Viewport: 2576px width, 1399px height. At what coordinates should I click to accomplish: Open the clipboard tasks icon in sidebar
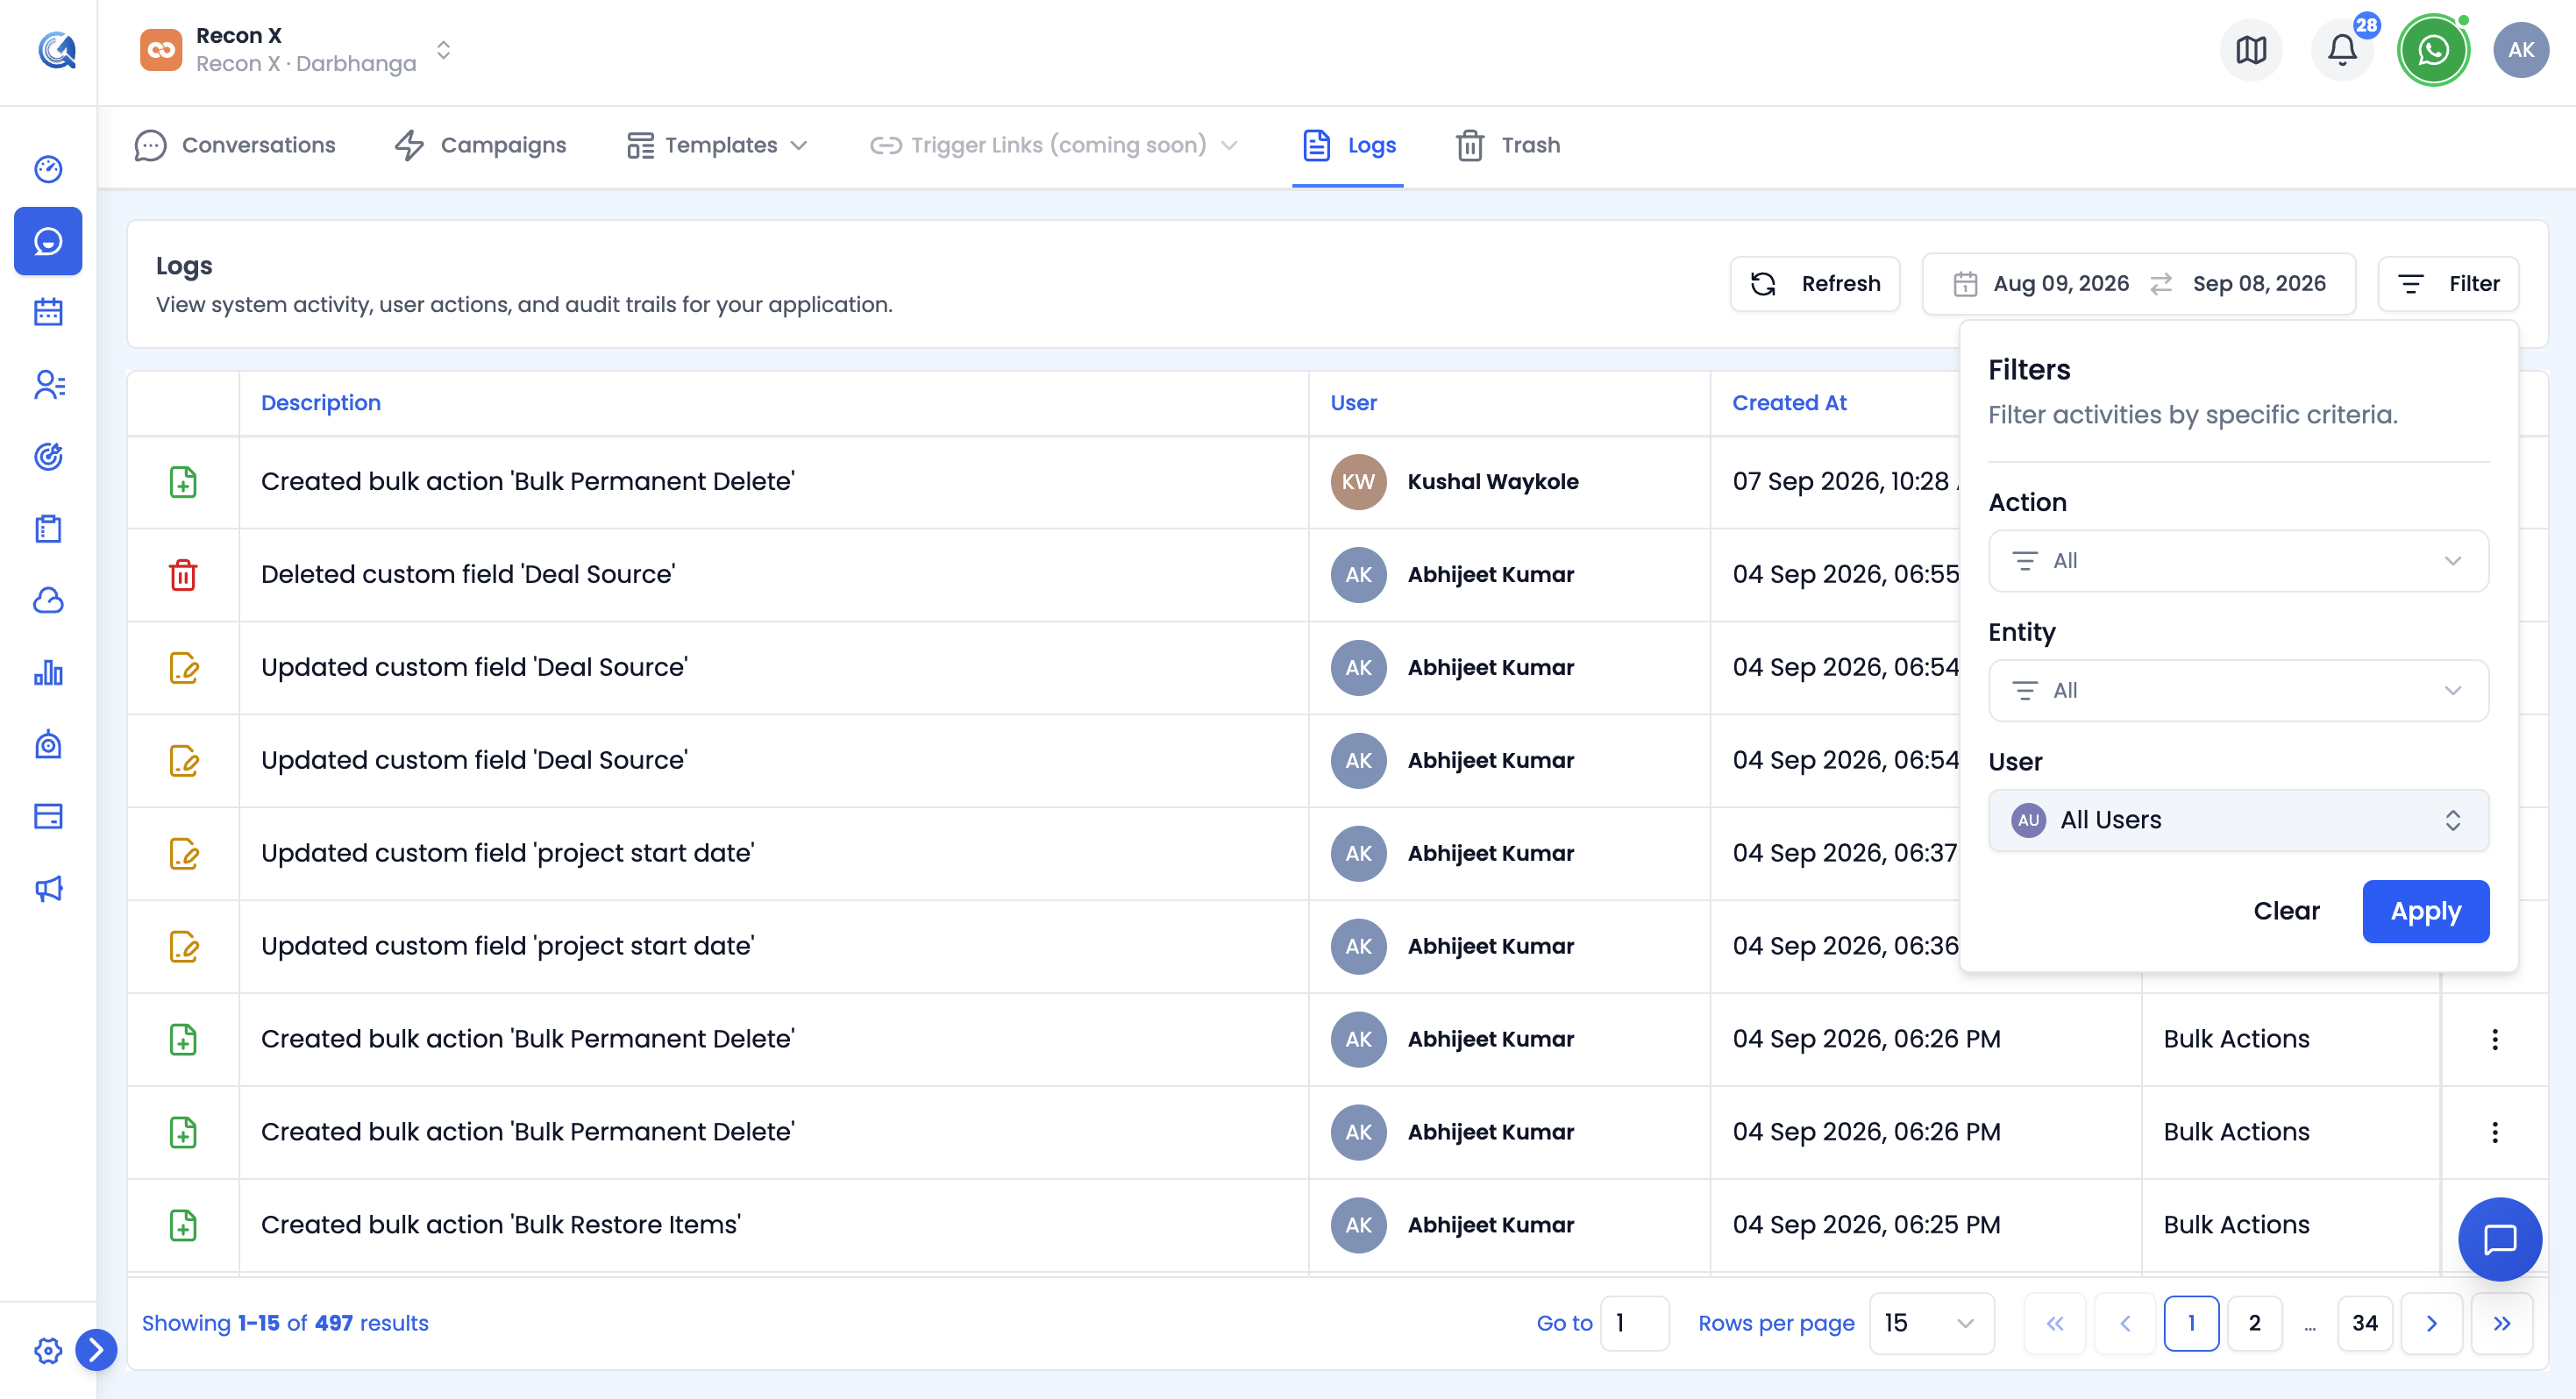48,529
